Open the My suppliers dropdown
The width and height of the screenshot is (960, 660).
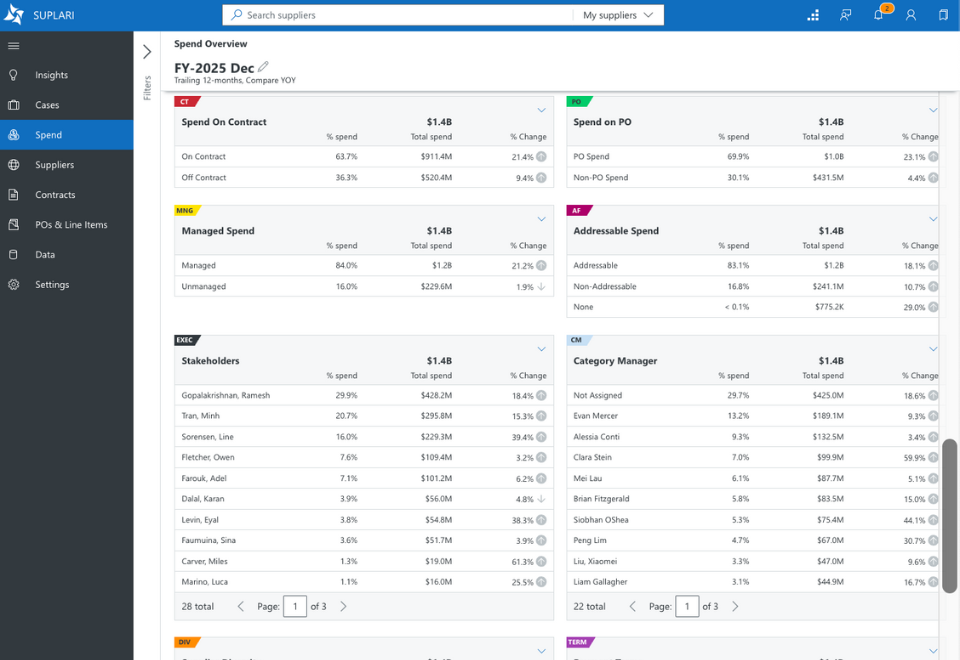[618, 15]
